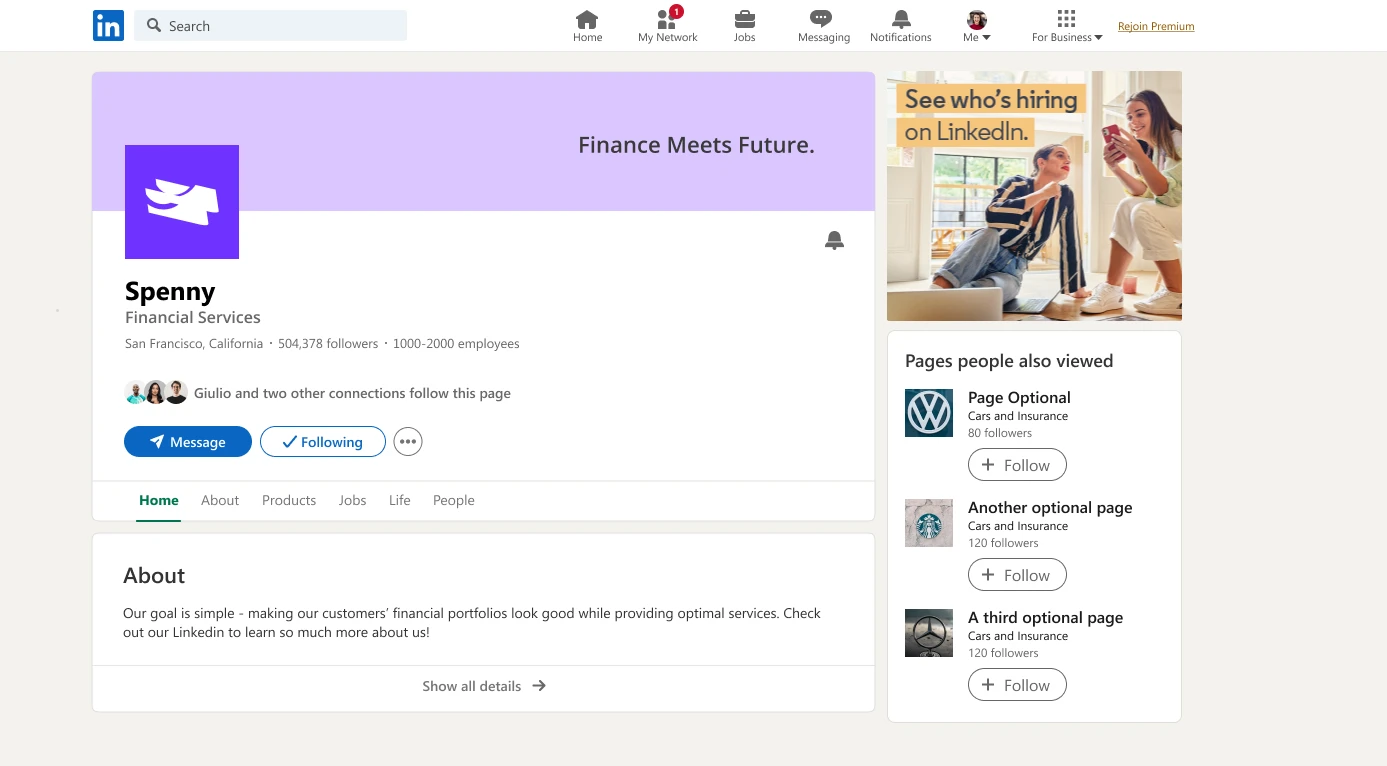The image size is (1387, 766).
Task: Switch to the Products tab
Action: point(289,500)
